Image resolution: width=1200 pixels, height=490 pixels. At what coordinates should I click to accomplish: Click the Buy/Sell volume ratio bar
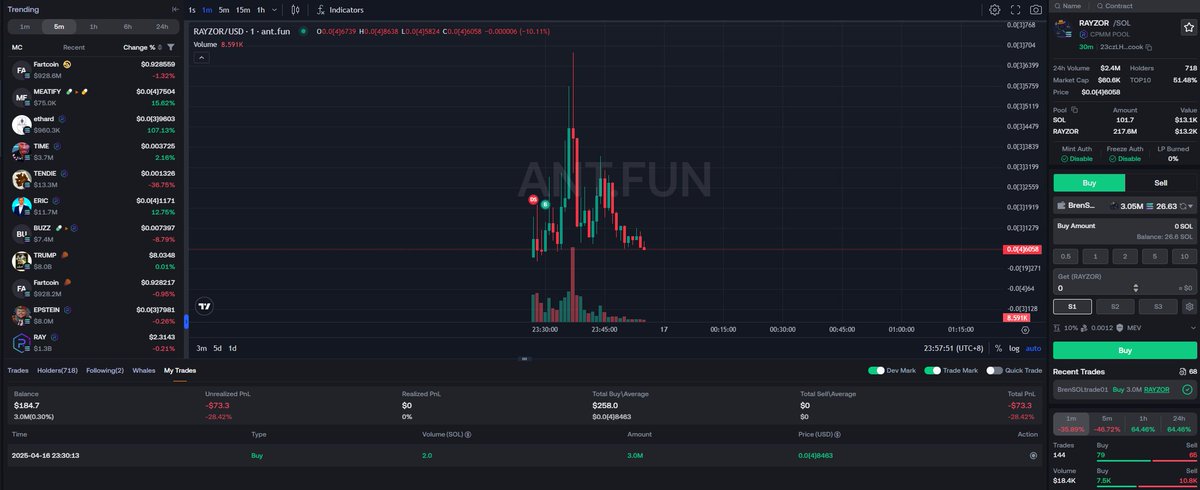coord(1146,488)
